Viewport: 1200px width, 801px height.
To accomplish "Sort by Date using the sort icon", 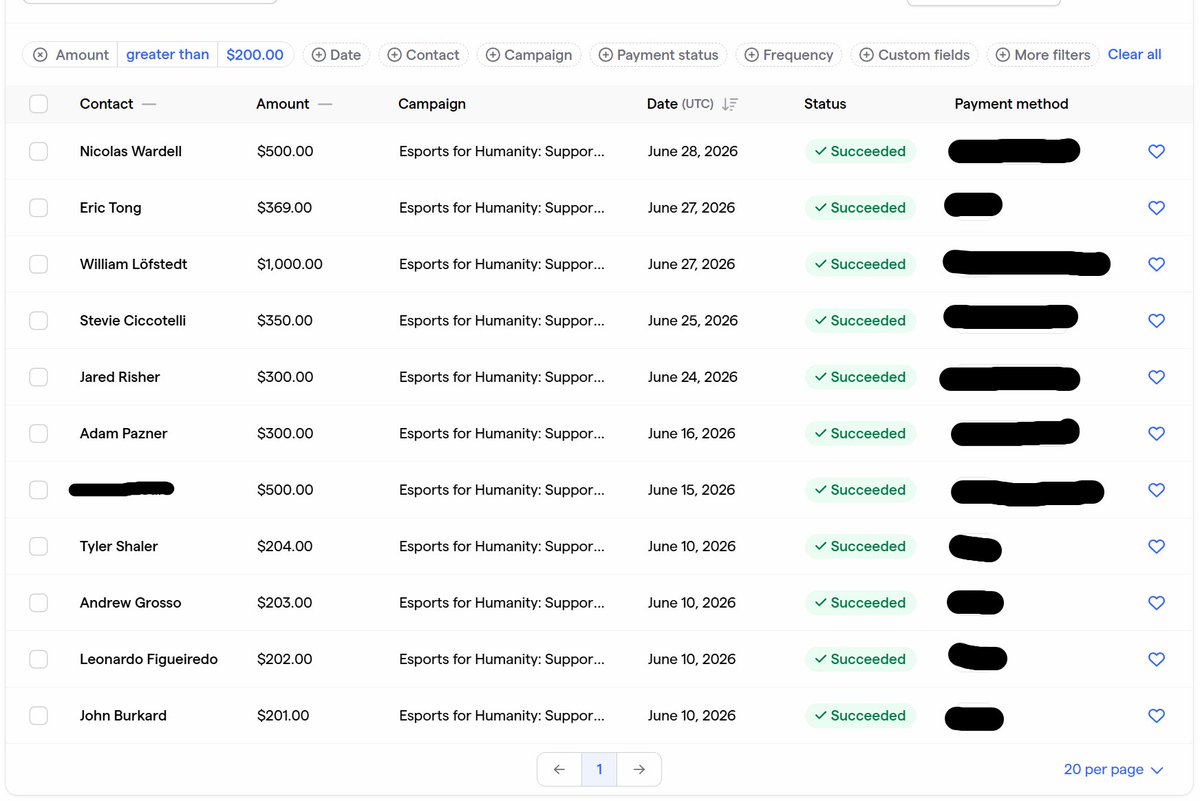I will [x=730, y=104].
